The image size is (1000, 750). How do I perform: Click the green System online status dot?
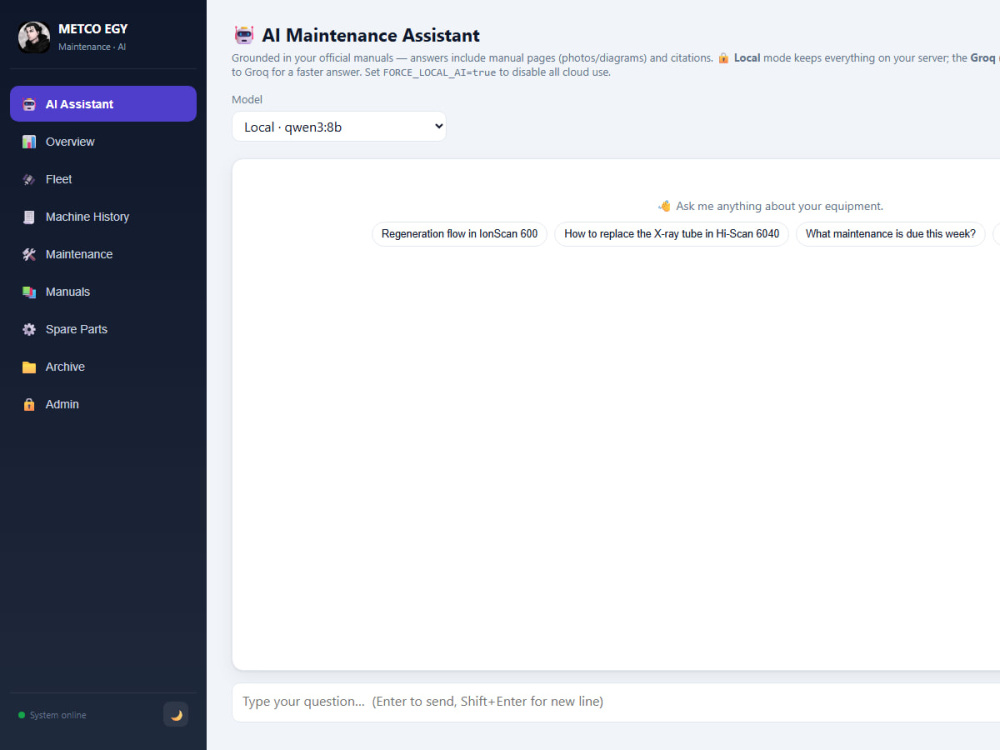point(22,715)
